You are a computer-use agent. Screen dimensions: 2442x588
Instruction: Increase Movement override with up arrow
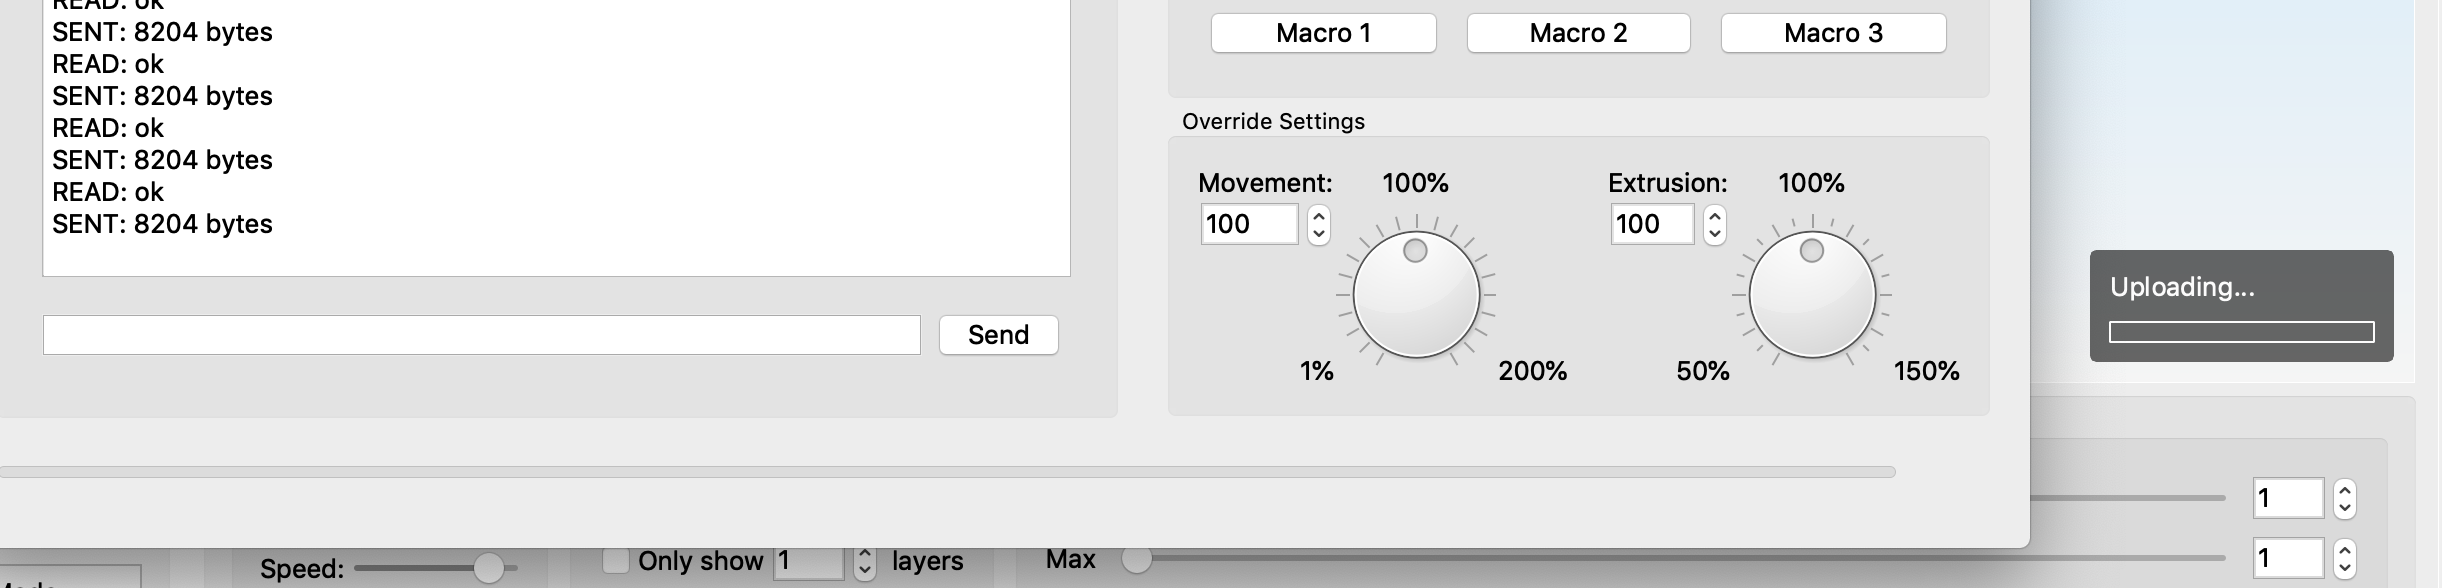tap(1319, 215)
